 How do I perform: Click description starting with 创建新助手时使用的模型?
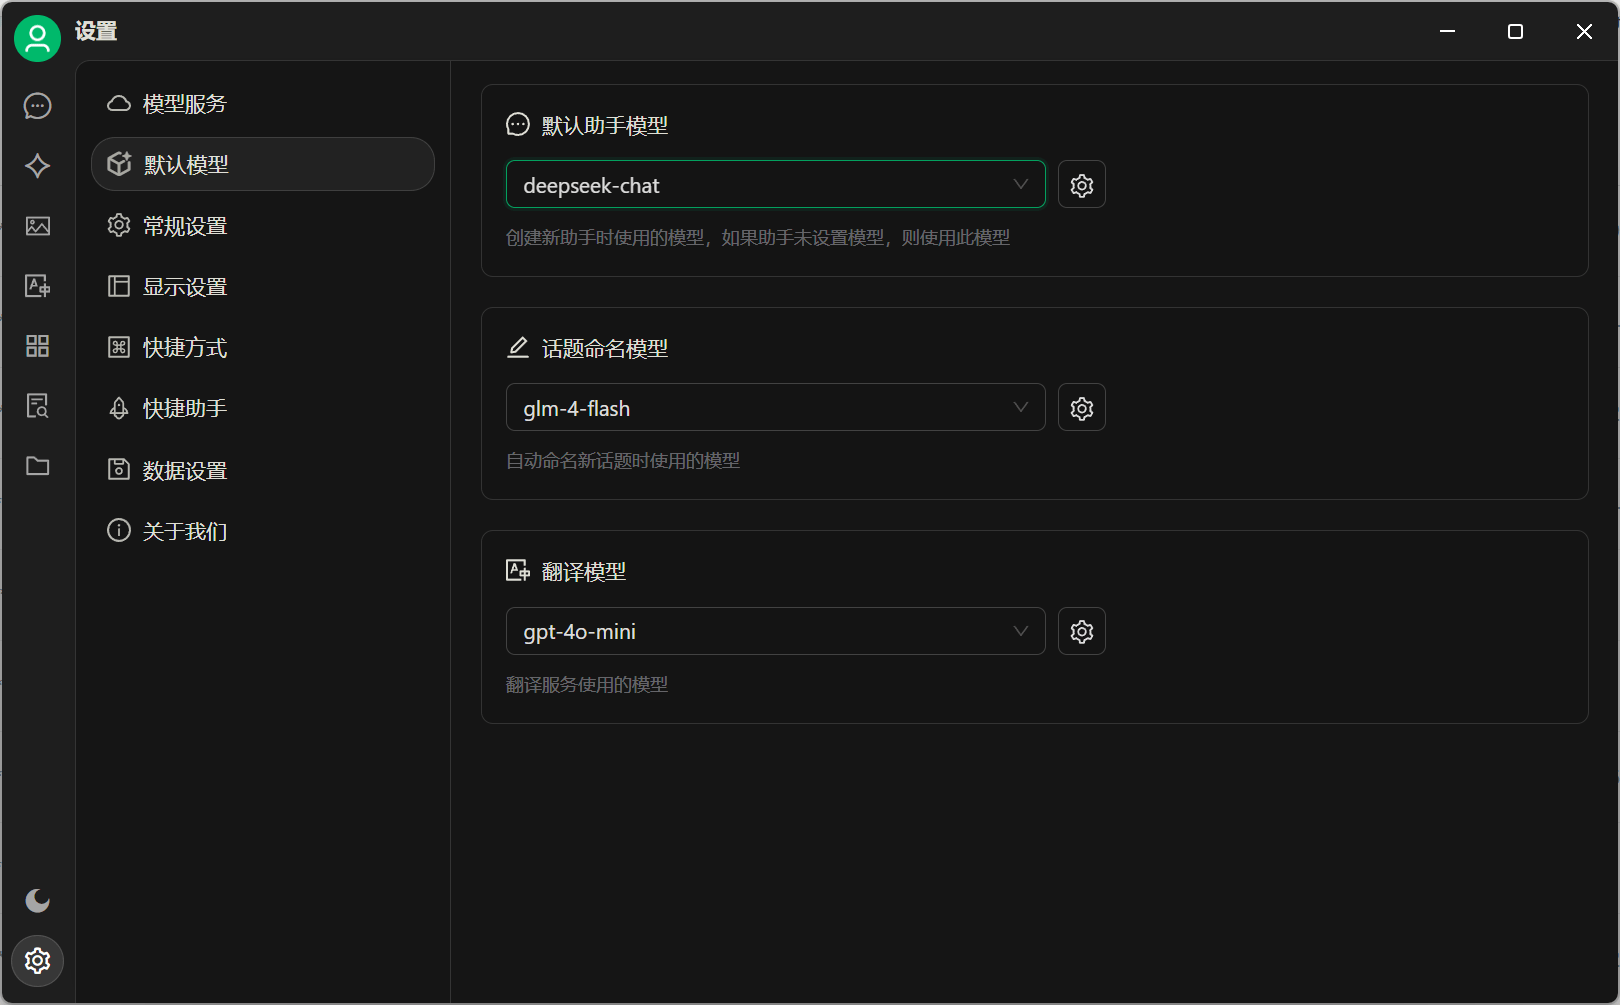pos(758,238)
